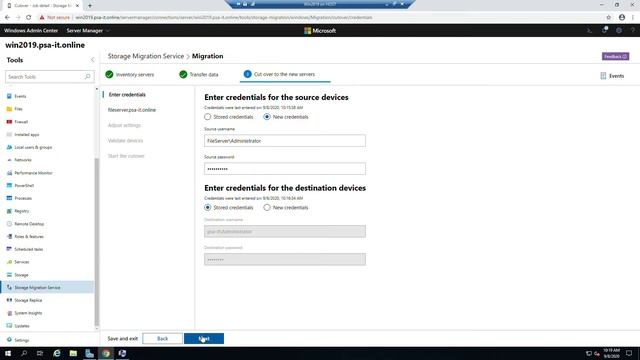Click Storage Migration Service breadcrumb
The width and height of the screenshot is (640, 360).
pos(146,56)
